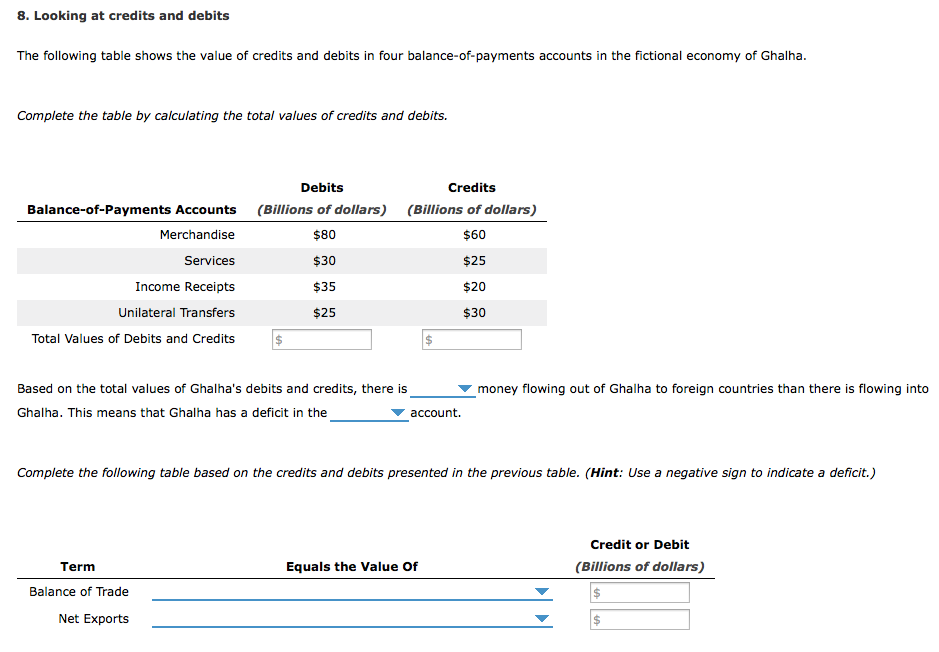Click the Unilateral Transfers credit value $30
The image size is (939, 652).
tap(474, 313)
